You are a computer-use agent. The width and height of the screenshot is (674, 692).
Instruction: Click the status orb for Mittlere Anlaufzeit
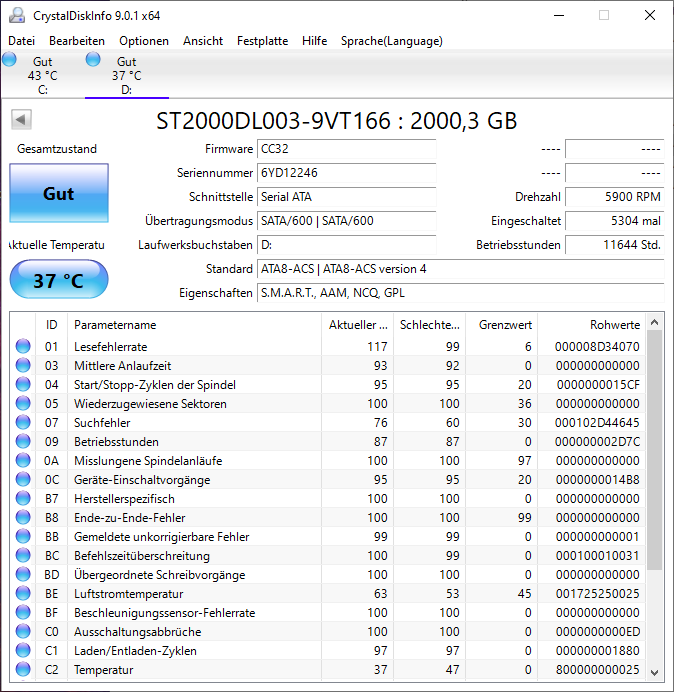pyautogui.click(x=23, y=365)
